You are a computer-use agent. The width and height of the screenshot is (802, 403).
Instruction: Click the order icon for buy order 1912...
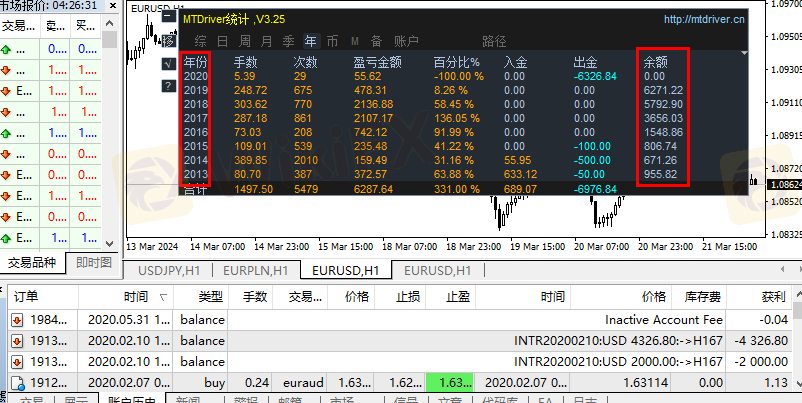click(x=17, y=383)
